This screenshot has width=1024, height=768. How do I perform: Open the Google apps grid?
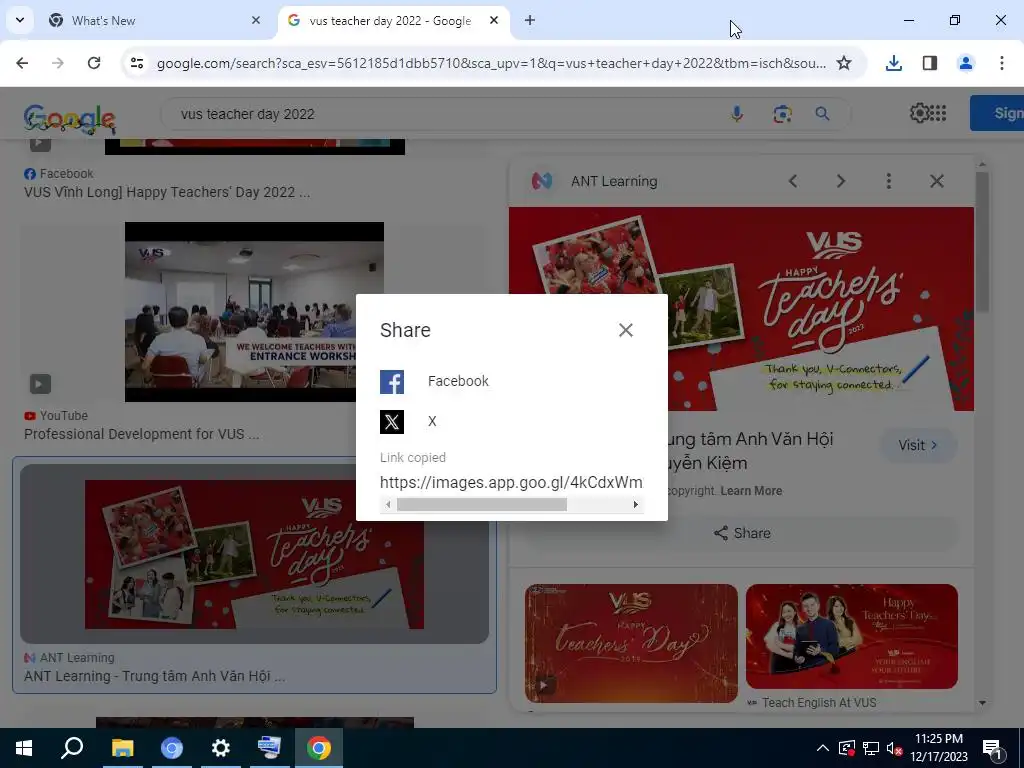pos(938,113)
